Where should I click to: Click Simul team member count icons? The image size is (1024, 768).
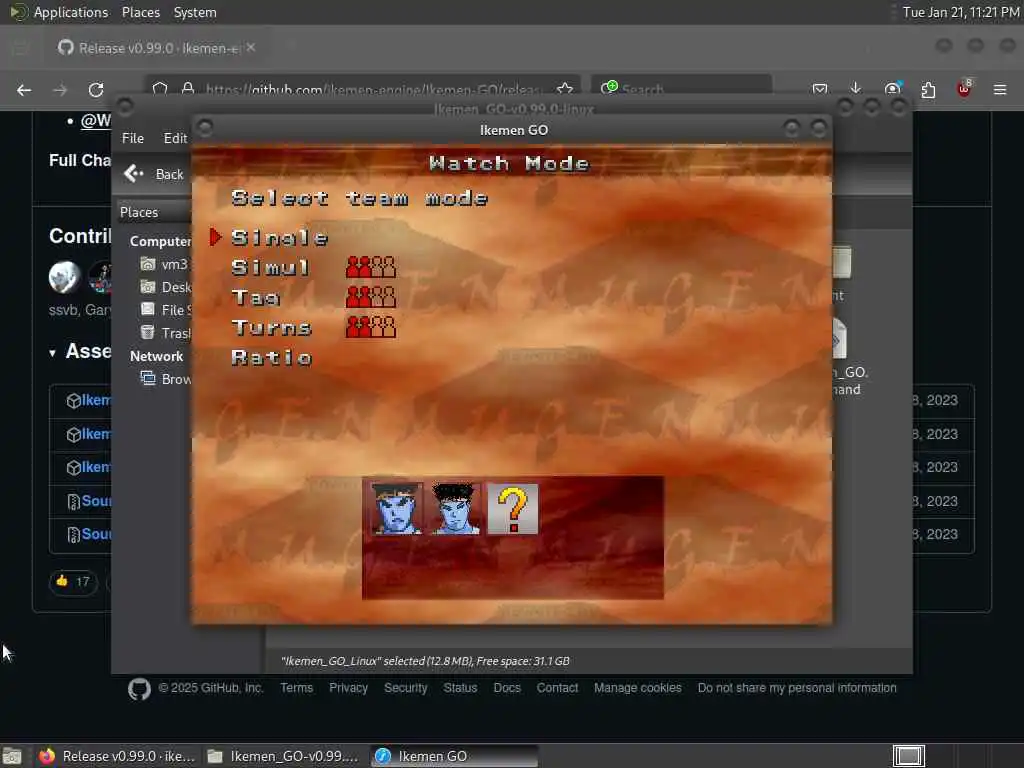pyautogui.click(x=371, y=267)
